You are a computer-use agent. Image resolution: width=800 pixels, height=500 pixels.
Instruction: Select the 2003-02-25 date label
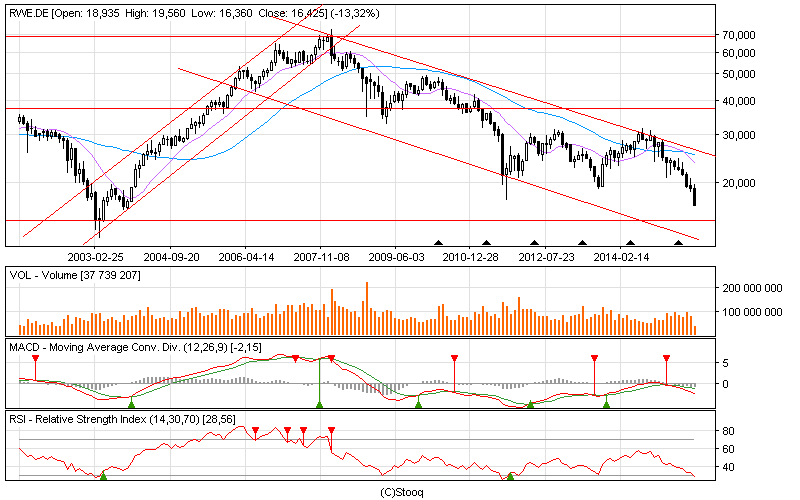95,257
